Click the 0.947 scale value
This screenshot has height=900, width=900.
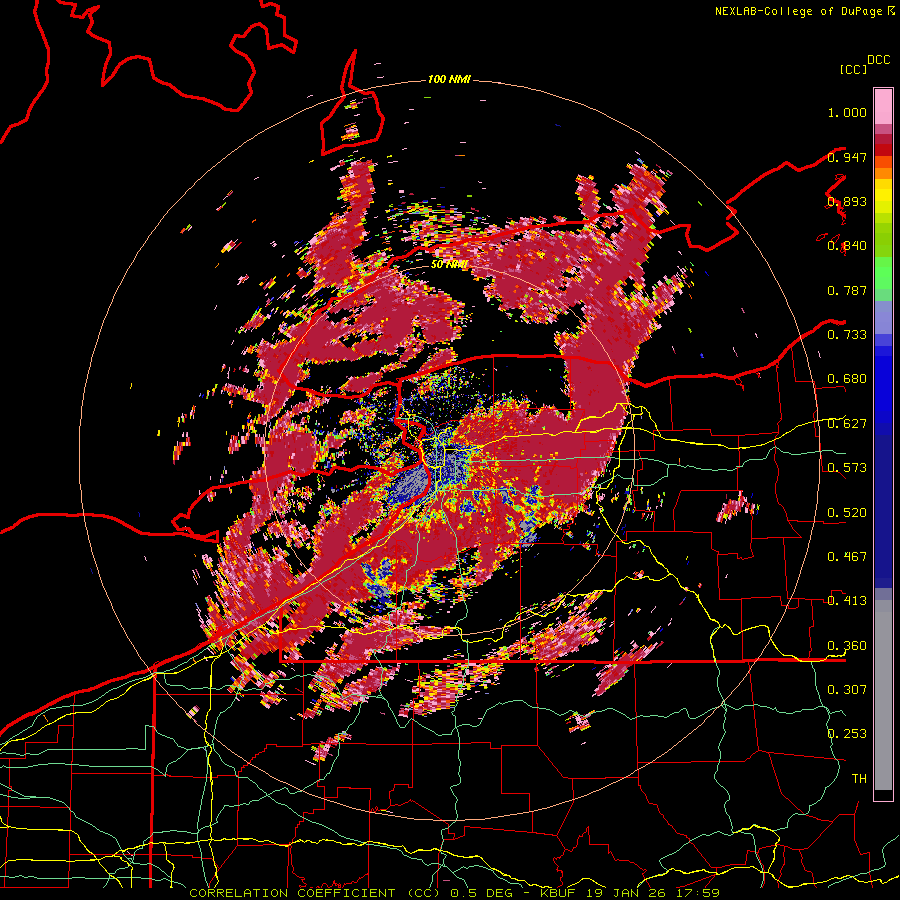[x=847, y=157]
